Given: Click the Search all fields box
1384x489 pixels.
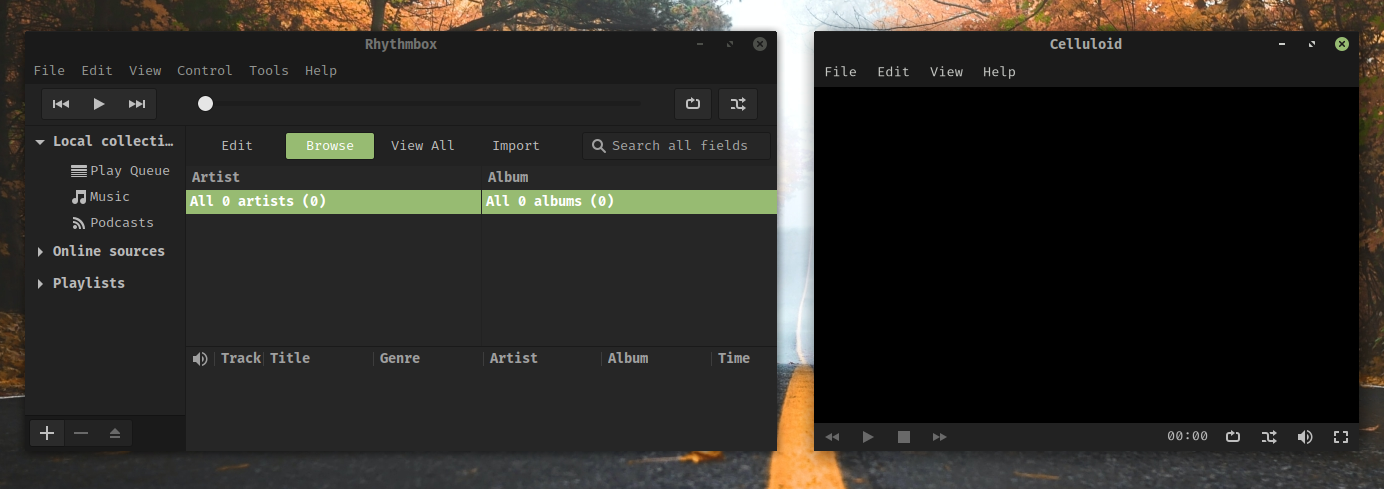Looking at the screenshot, I should tap(680, 146).
